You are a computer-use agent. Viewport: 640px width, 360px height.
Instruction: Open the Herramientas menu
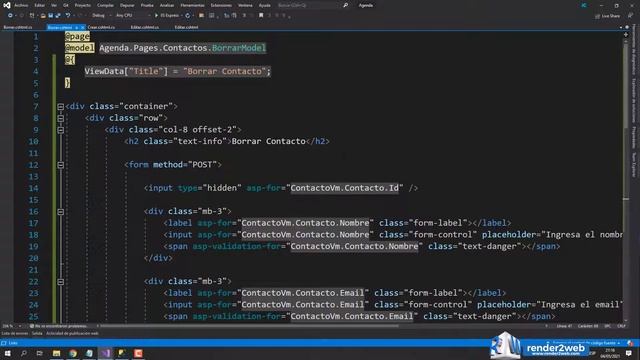pyautogui.click(x=192, y=5)
